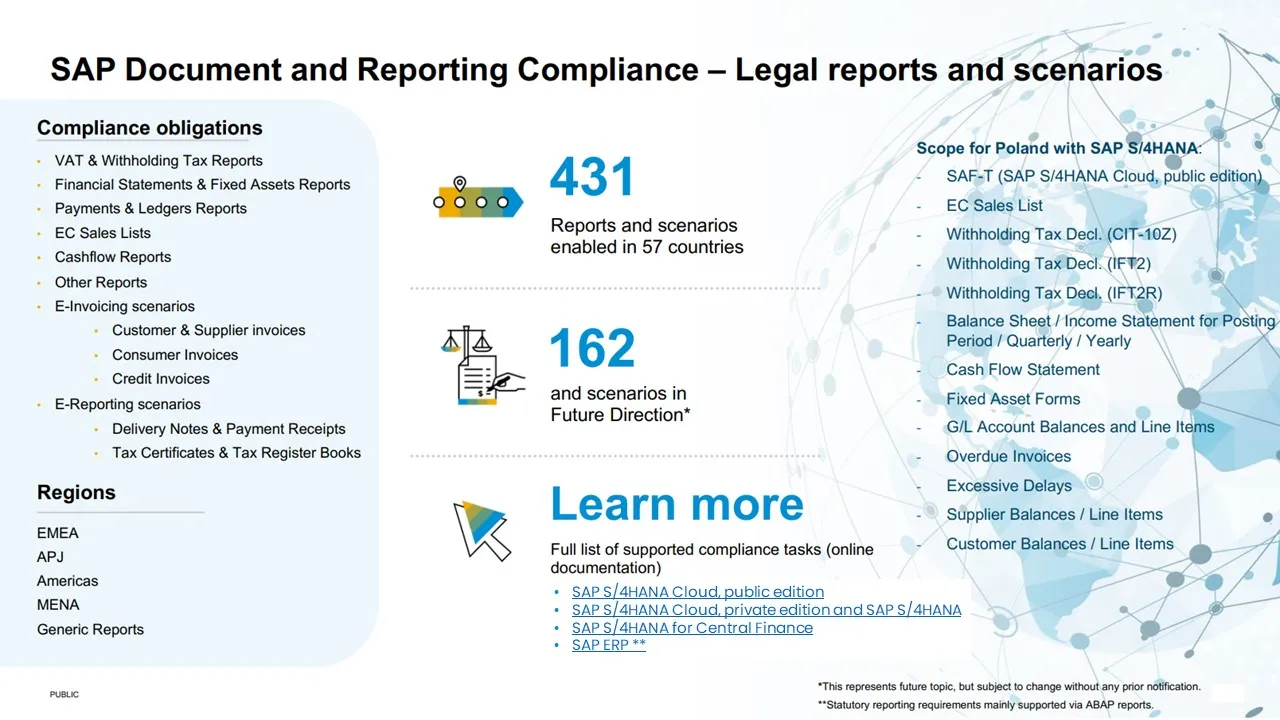
Task: Click the MENA region entry
Action: [58, 605]
